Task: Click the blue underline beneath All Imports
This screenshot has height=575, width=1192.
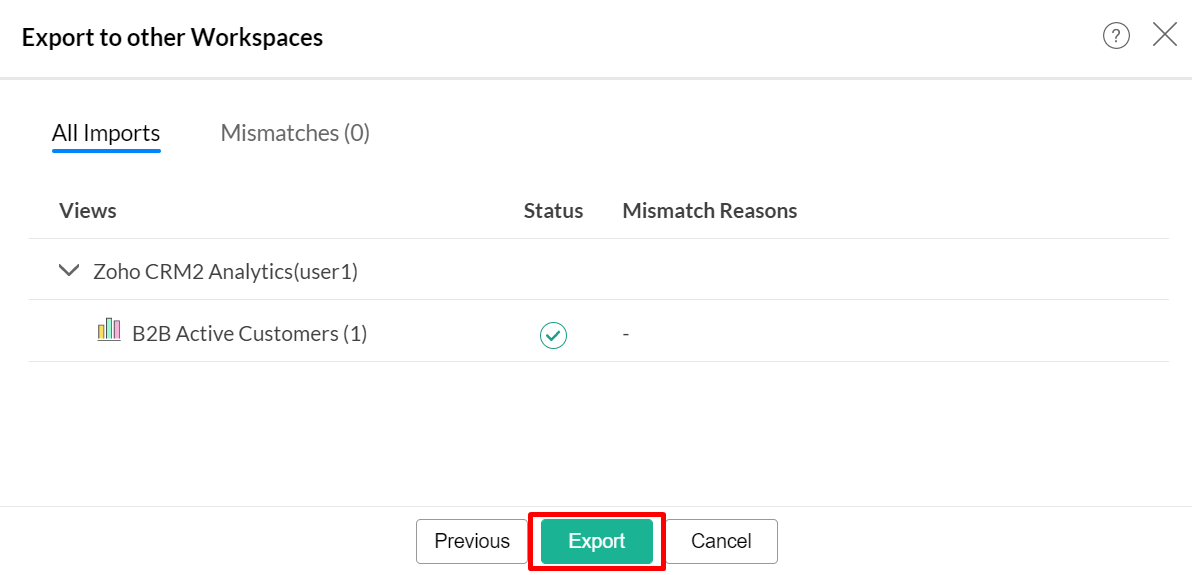Action: point(106,151)
